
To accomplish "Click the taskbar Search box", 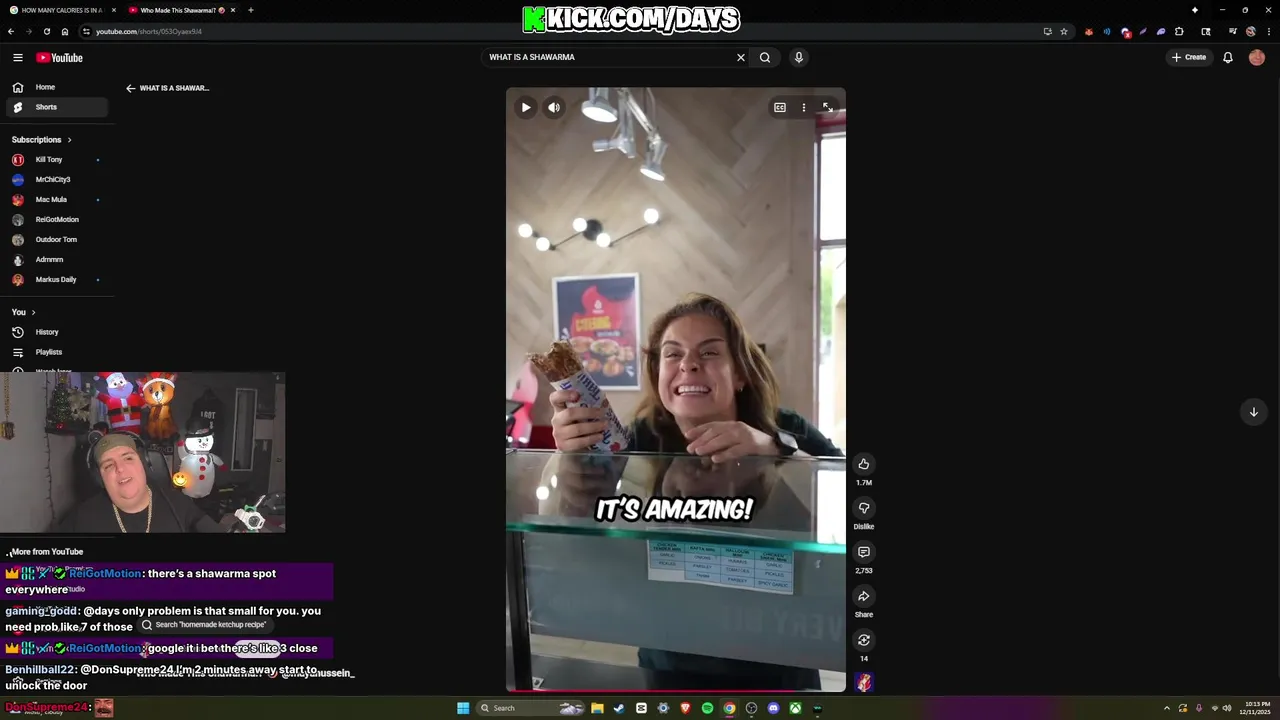I will coord(530,708).
